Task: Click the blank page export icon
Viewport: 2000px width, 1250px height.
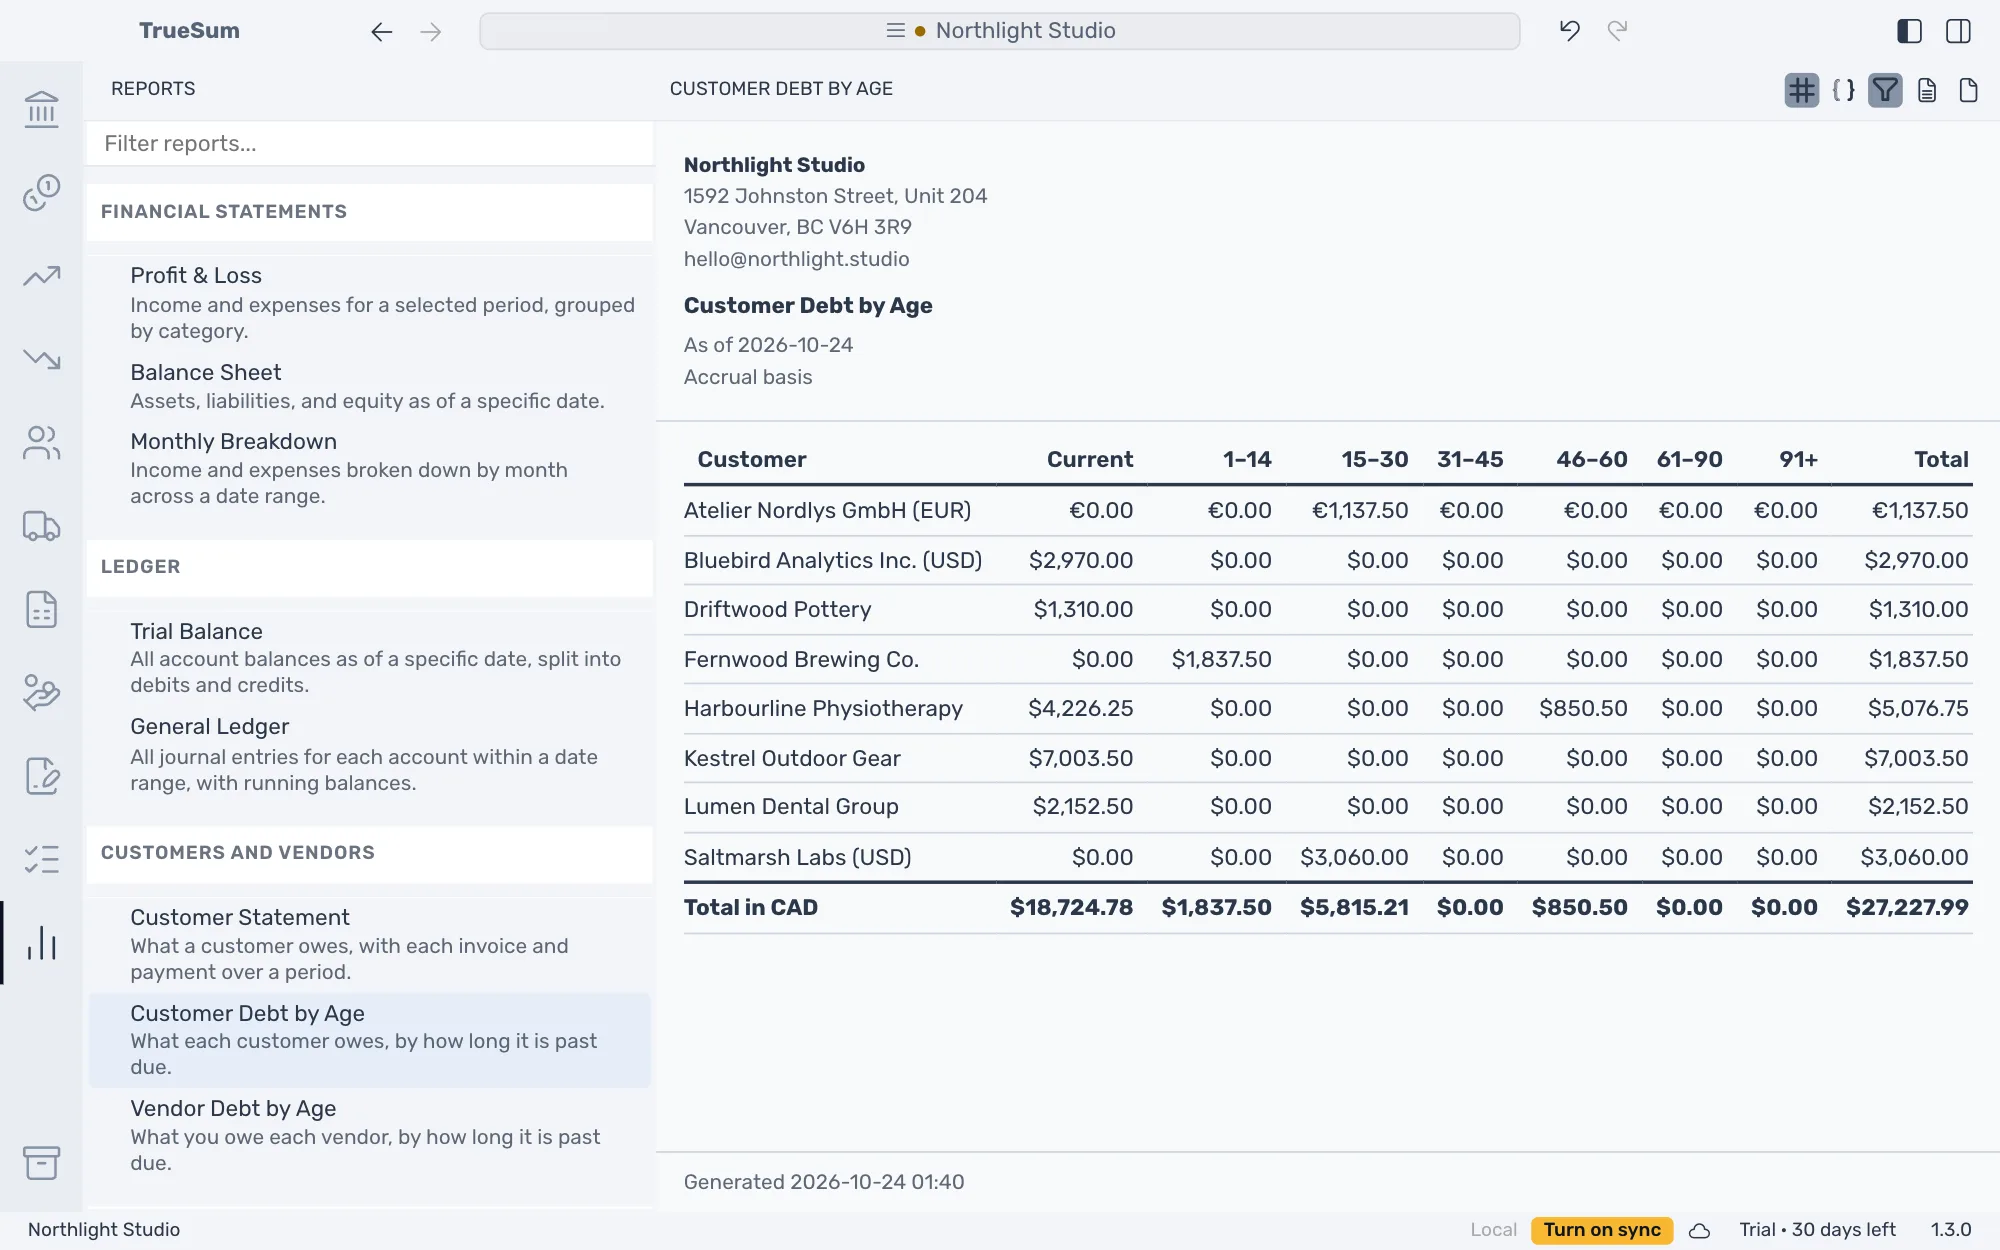Action: coord(1968,91)
